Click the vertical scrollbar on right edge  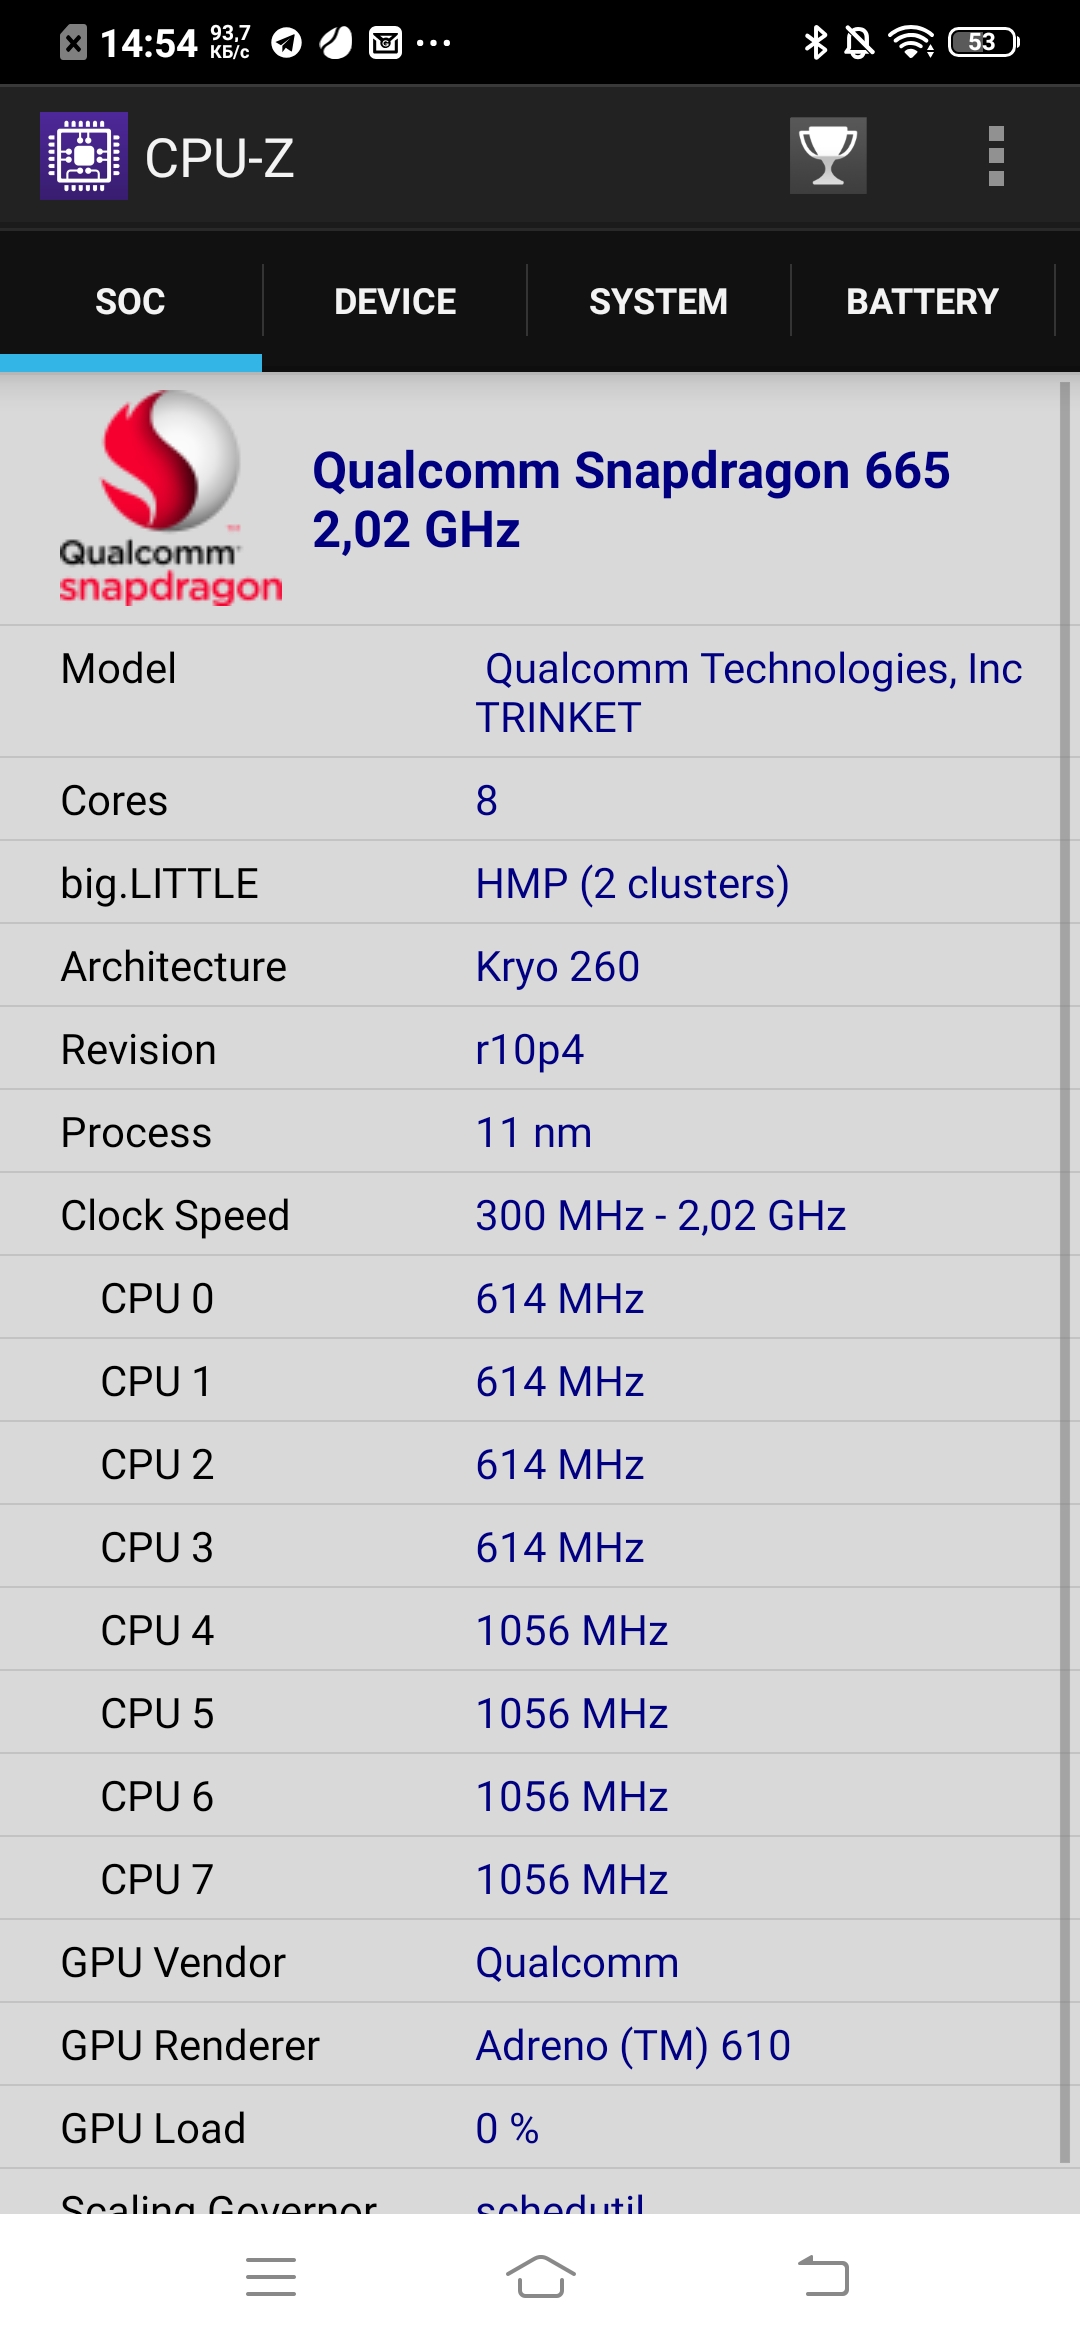pyautogui.click(x=1065, y=1270)
